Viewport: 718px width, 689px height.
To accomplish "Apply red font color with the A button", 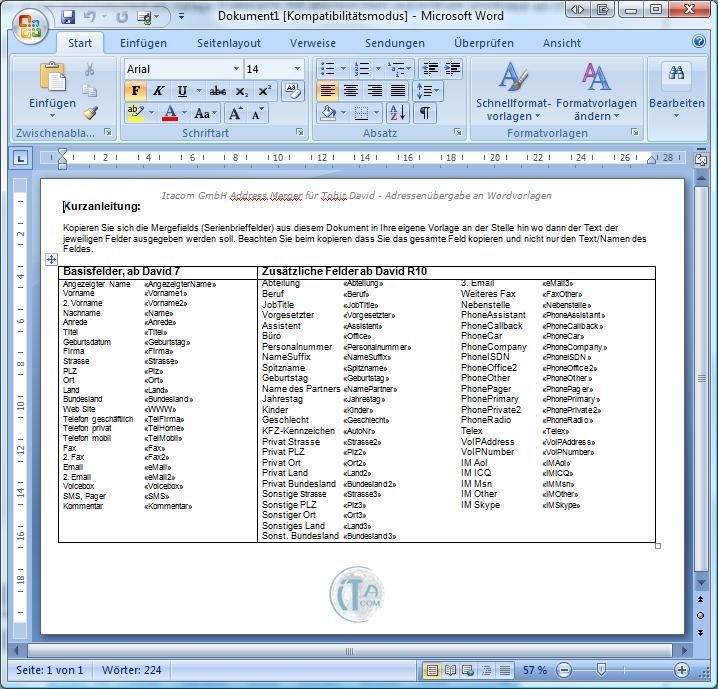I will 170,113.
